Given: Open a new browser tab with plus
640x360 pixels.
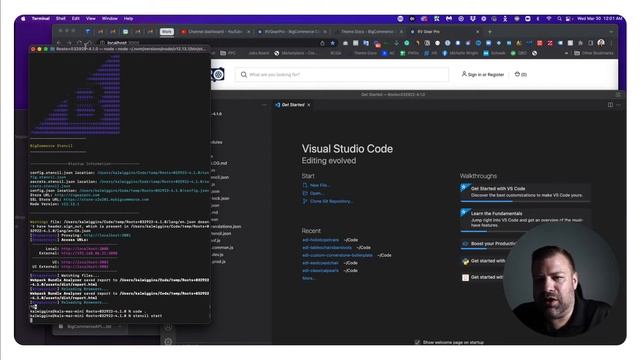Looking at the screenshot, I should 490,31.
